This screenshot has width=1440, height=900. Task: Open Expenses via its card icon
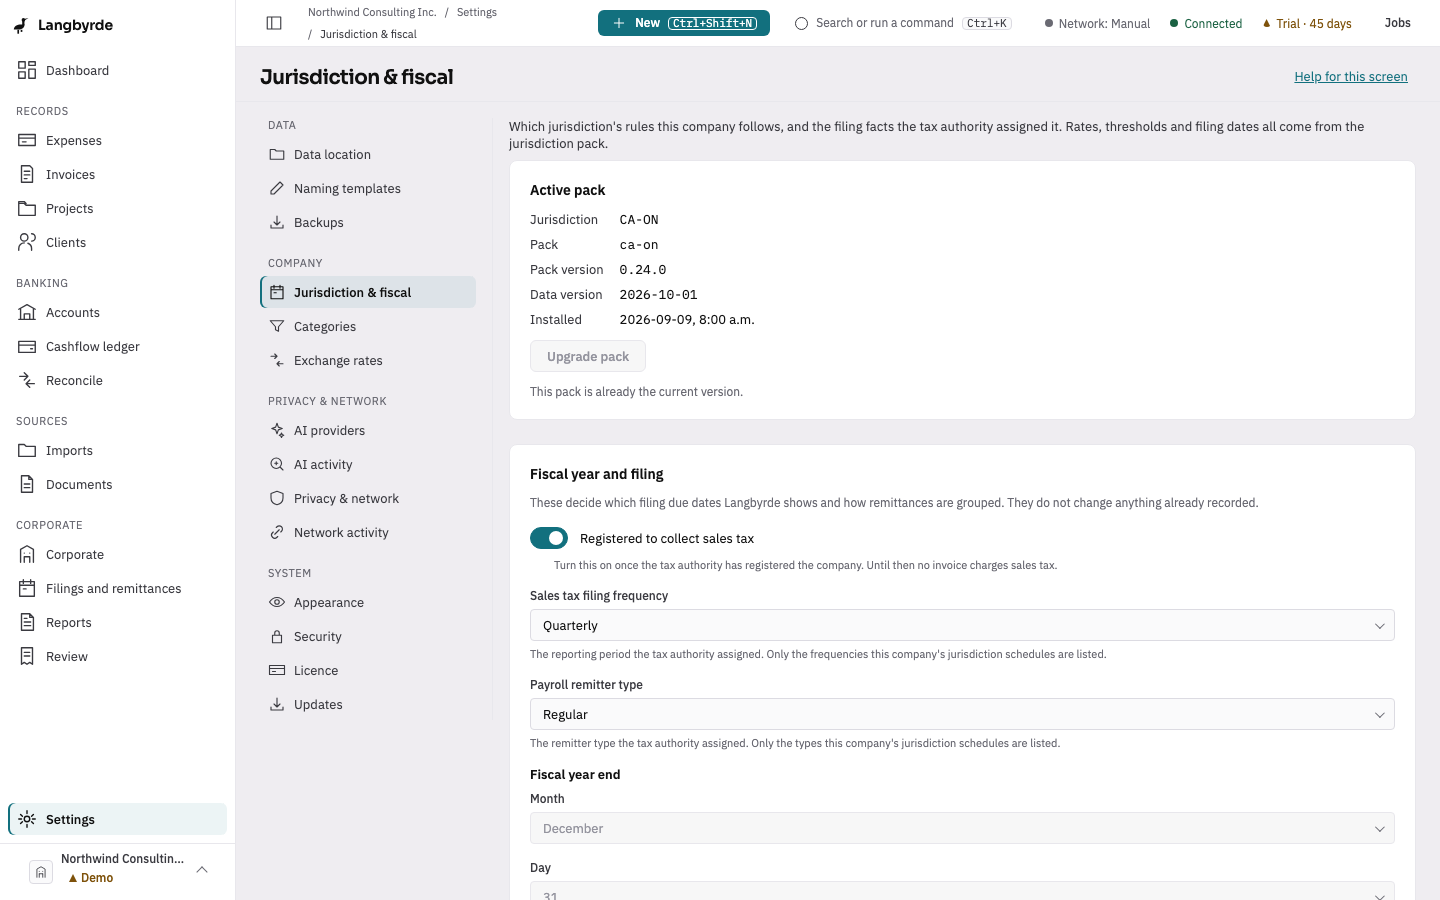tap(27, 140)
